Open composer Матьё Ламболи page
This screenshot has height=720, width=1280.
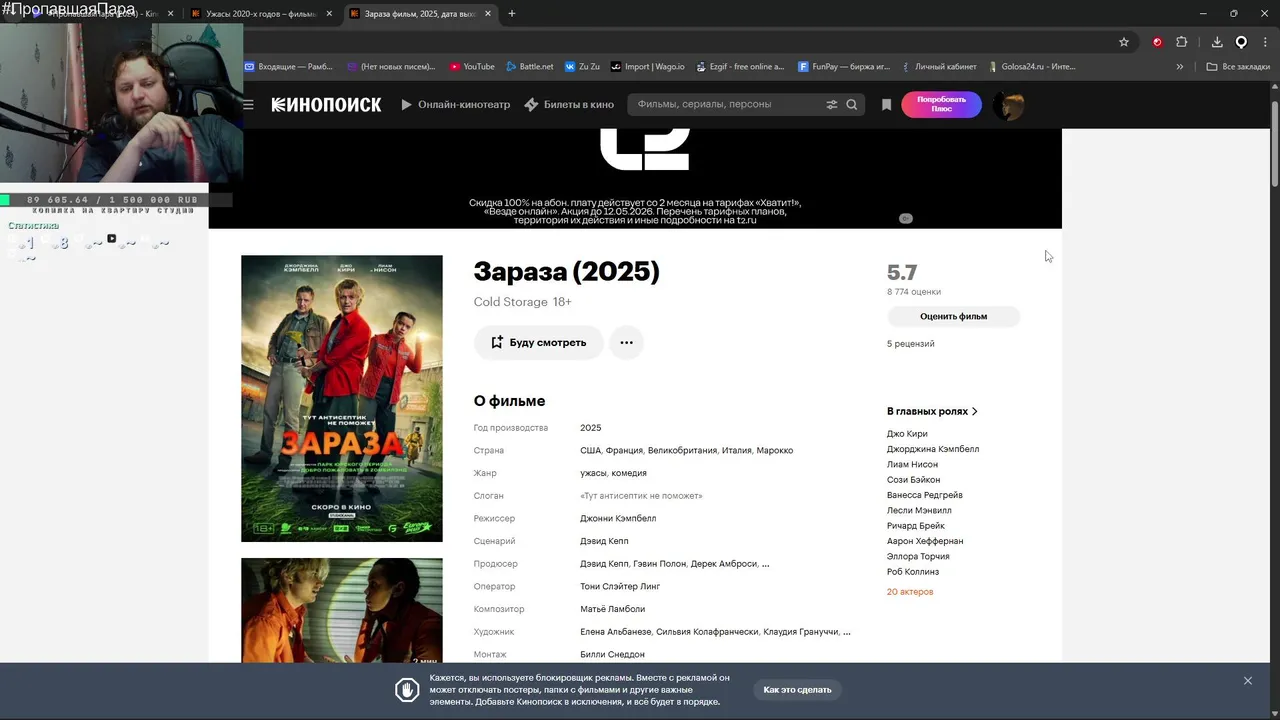(612, 609)
